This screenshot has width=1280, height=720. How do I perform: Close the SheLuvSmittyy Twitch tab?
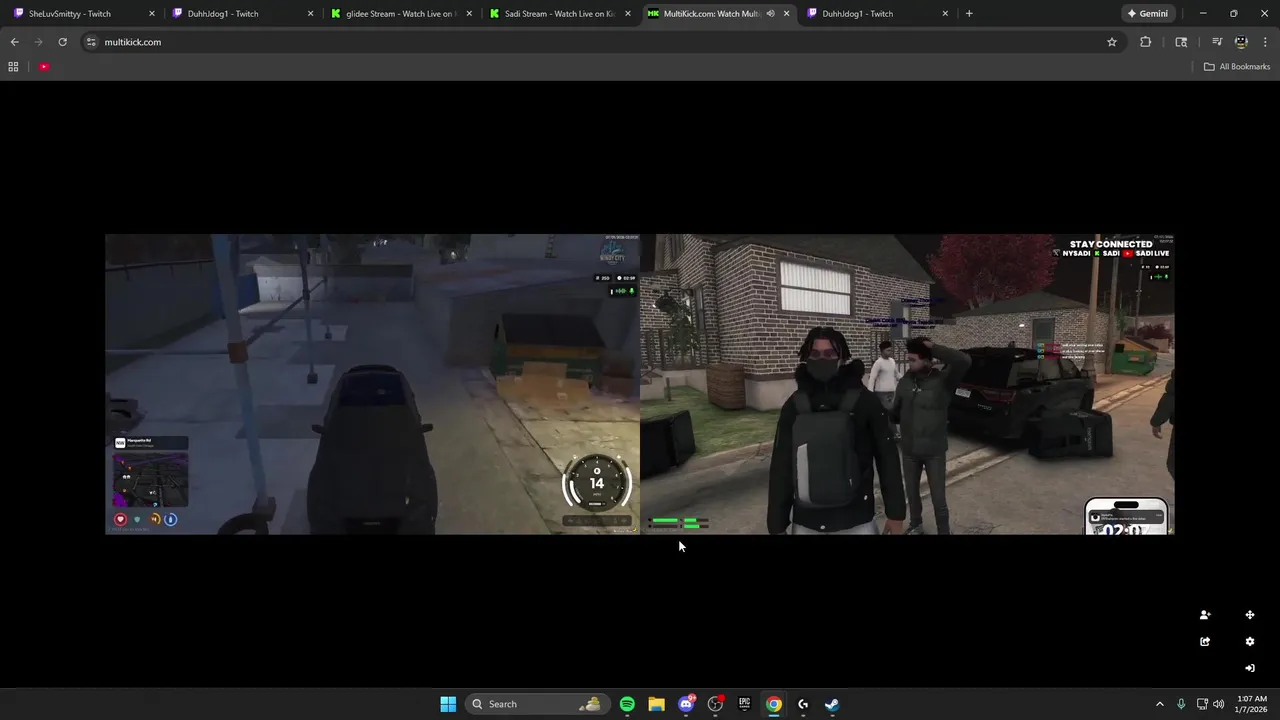coord(152,14)
